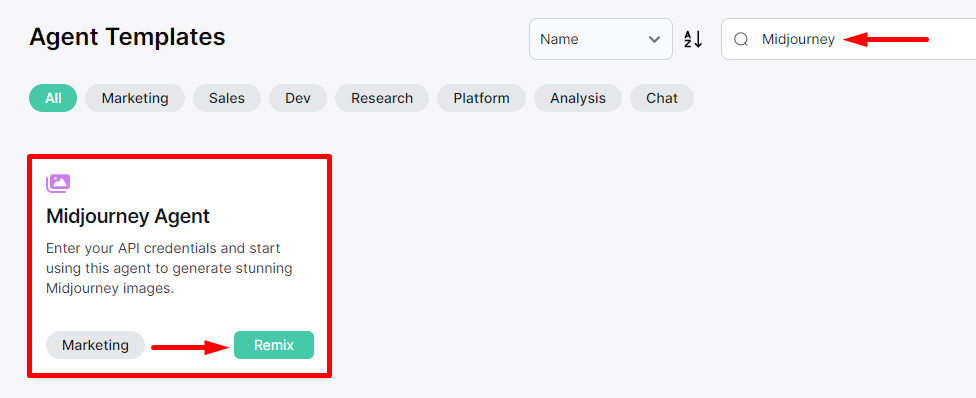Image resolution: width=976 pixels, height=398 pixels.
Task: Open the Midjourney Agent card title
Action: pos(128,217)
